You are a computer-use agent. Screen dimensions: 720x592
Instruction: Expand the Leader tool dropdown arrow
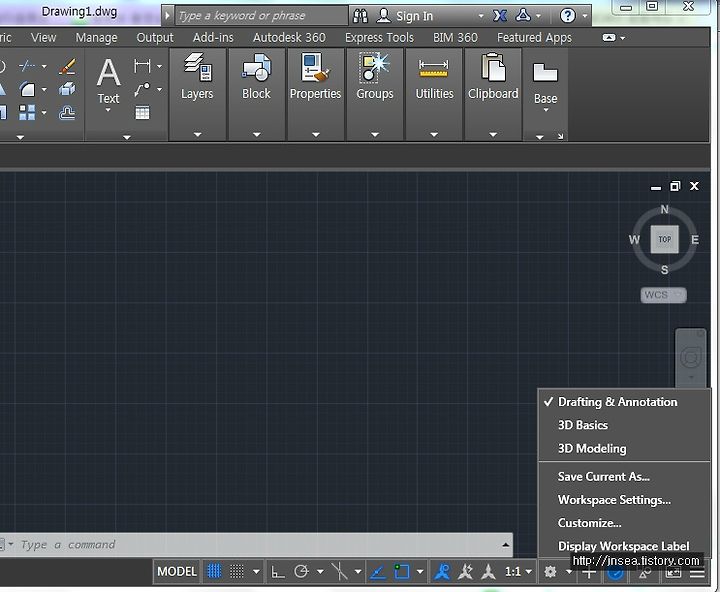(x=159, y=89)
